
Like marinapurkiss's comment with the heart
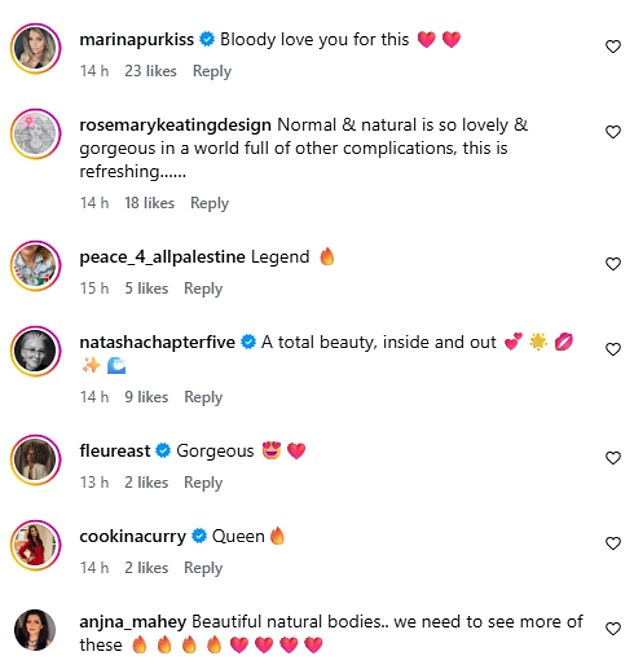coord(613,47)
